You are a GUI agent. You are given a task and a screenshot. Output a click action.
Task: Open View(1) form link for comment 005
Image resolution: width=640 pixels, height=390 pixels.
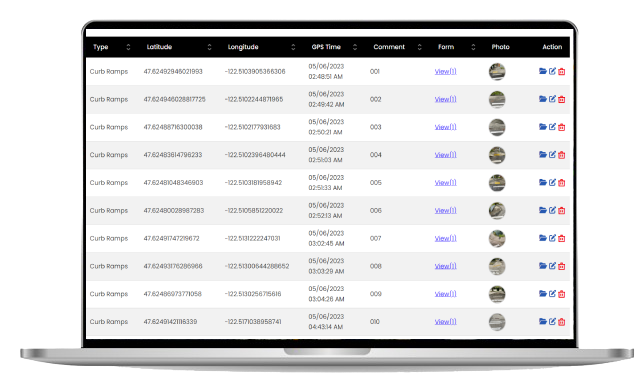tap(445, 182)
